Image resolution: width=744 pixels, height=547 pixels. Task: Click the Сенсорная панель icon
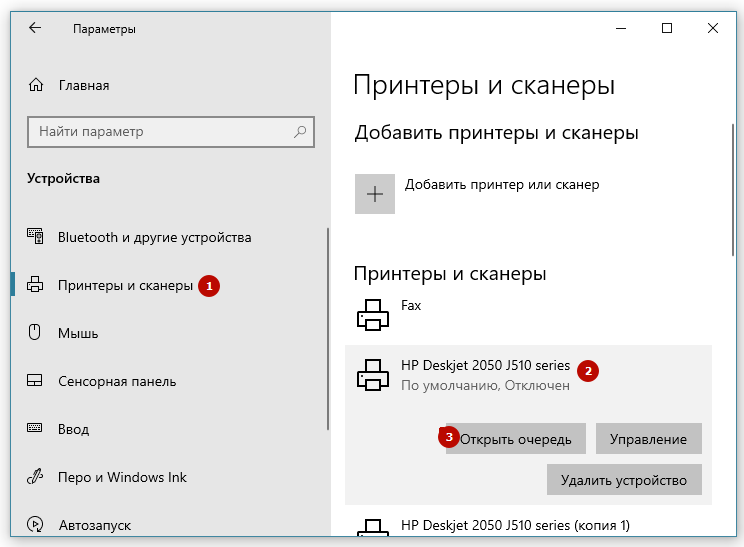coord(36,381)
